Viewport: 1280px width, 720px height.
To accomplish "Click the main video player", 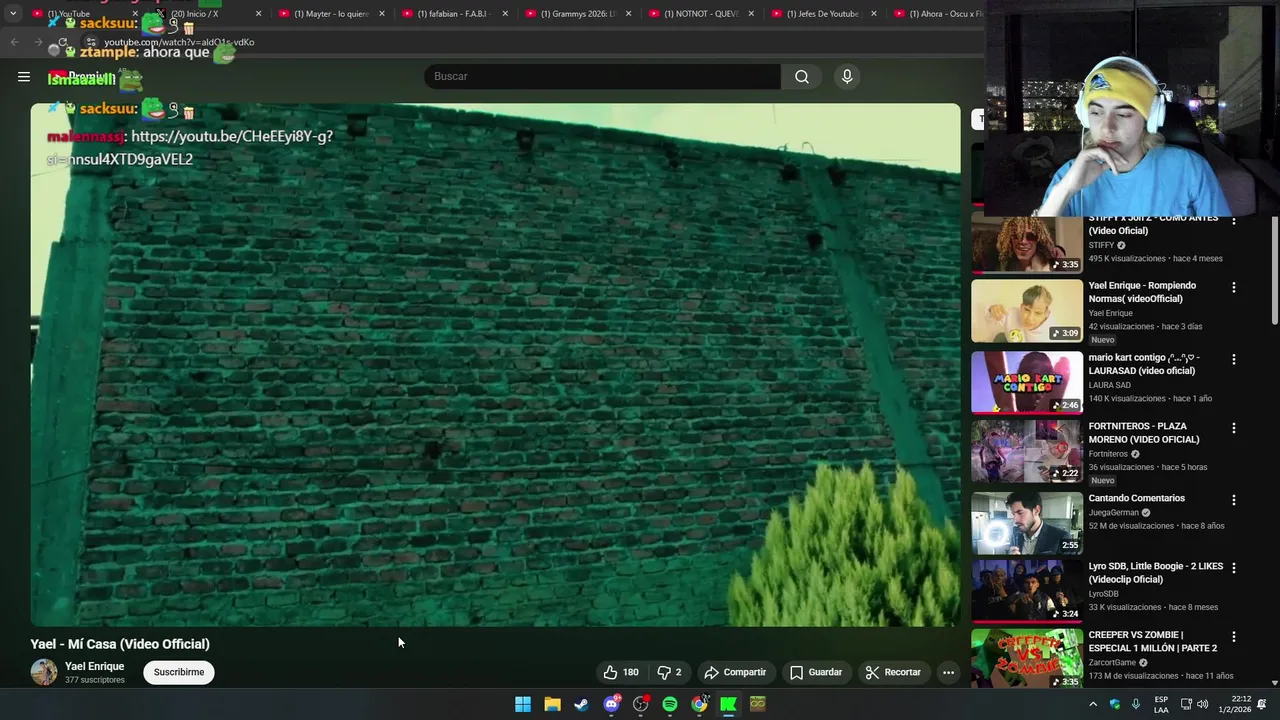I will tap(495, 365).
